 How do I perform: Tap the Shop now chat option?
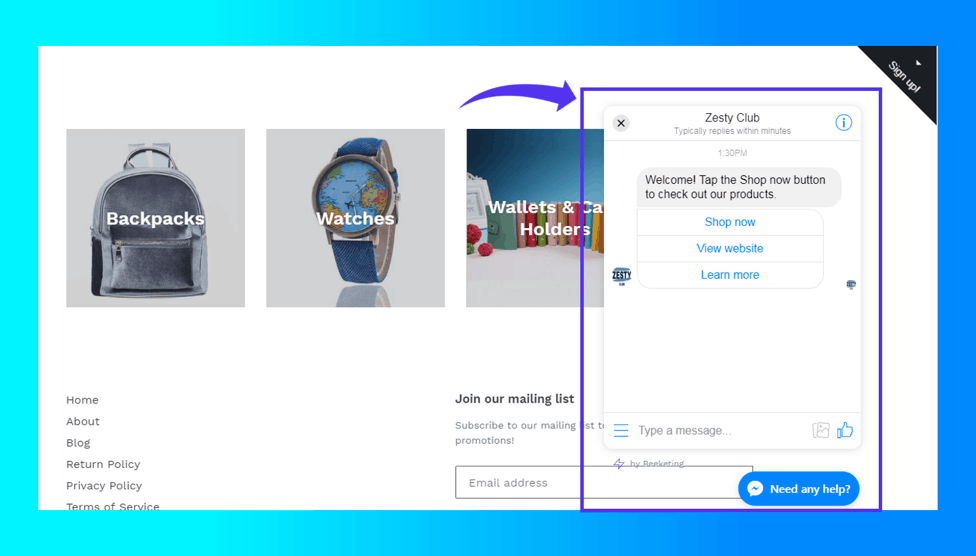pos(729,222)
